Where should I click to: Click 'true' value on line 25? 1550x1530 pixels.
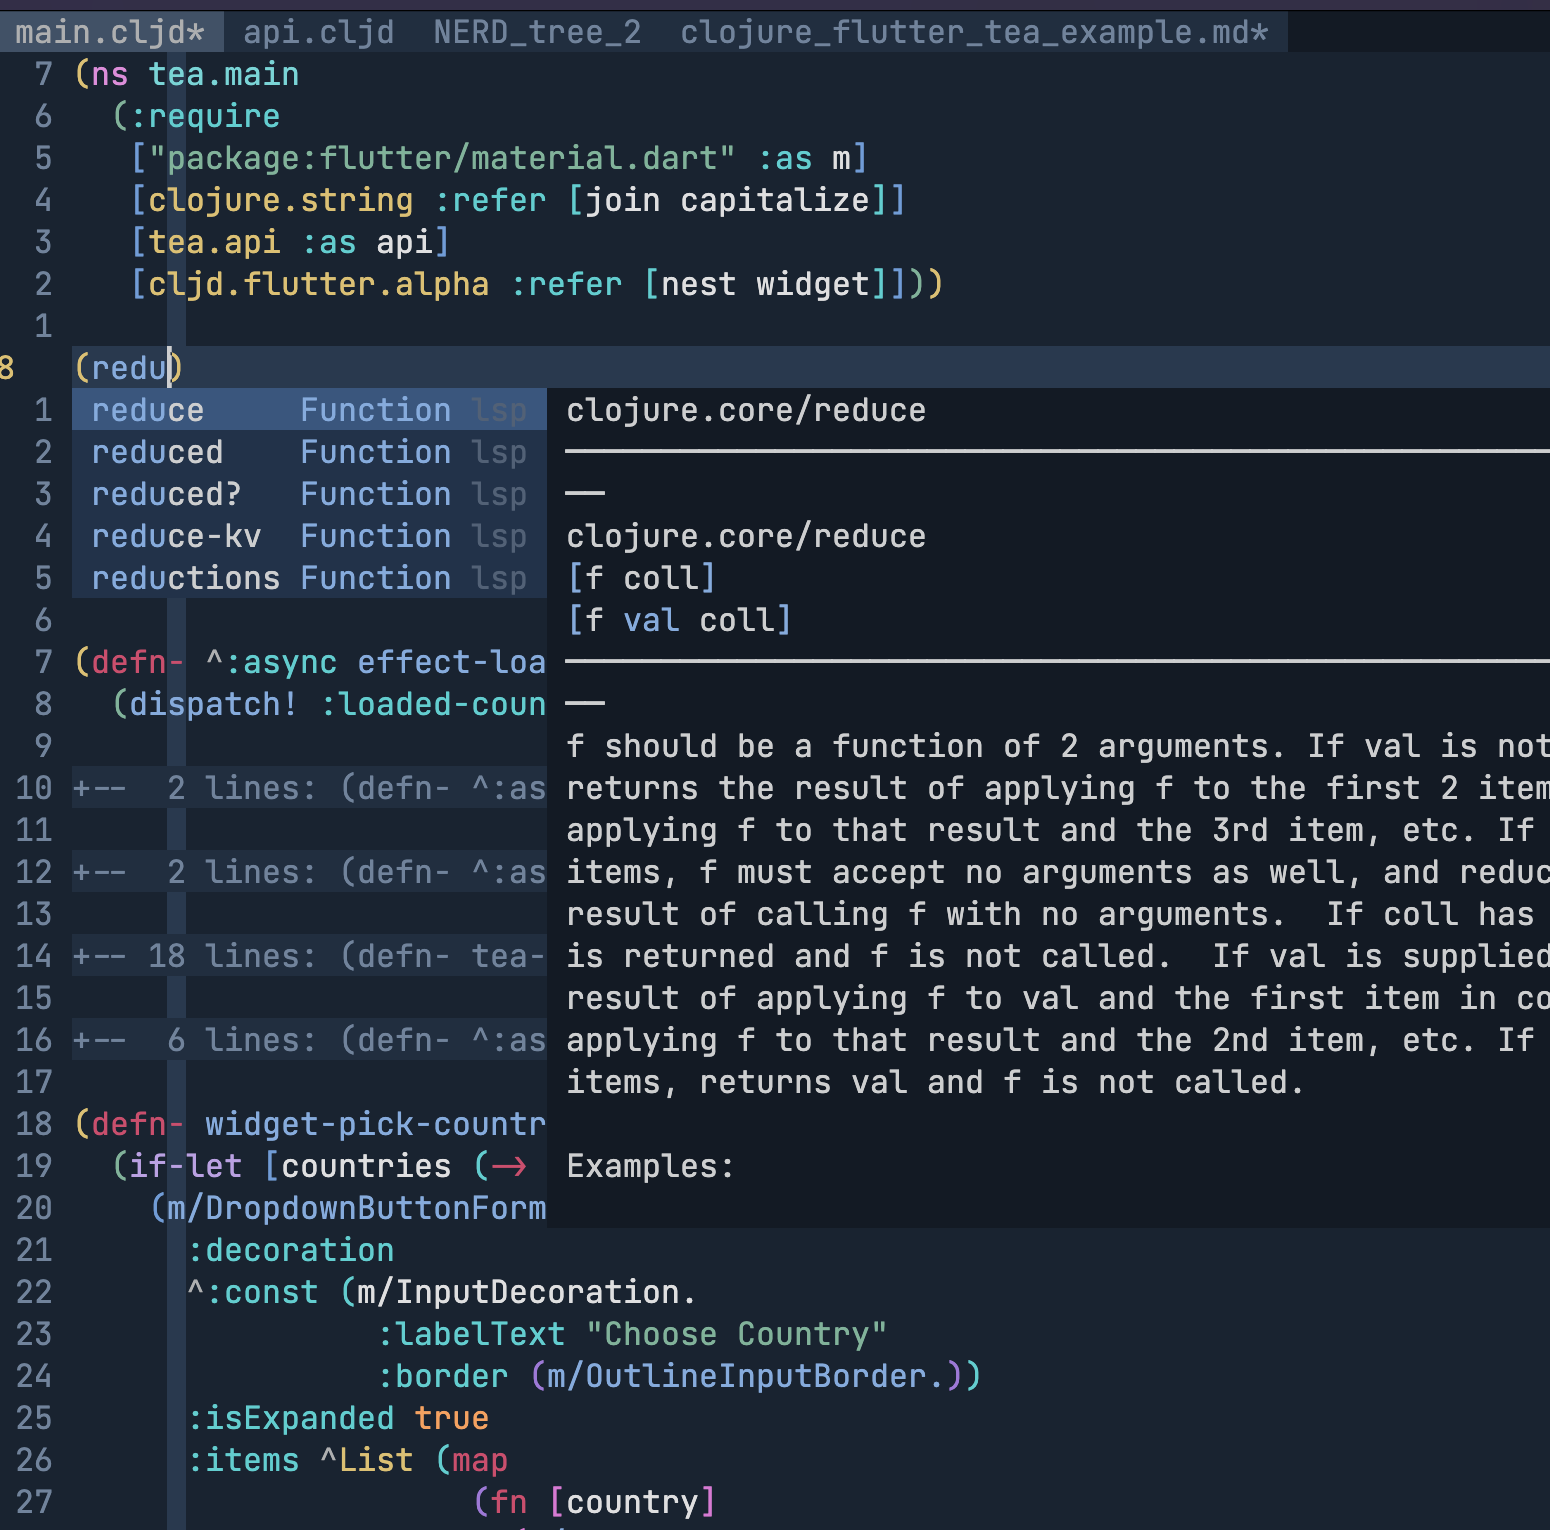[x=452, y=1418]
